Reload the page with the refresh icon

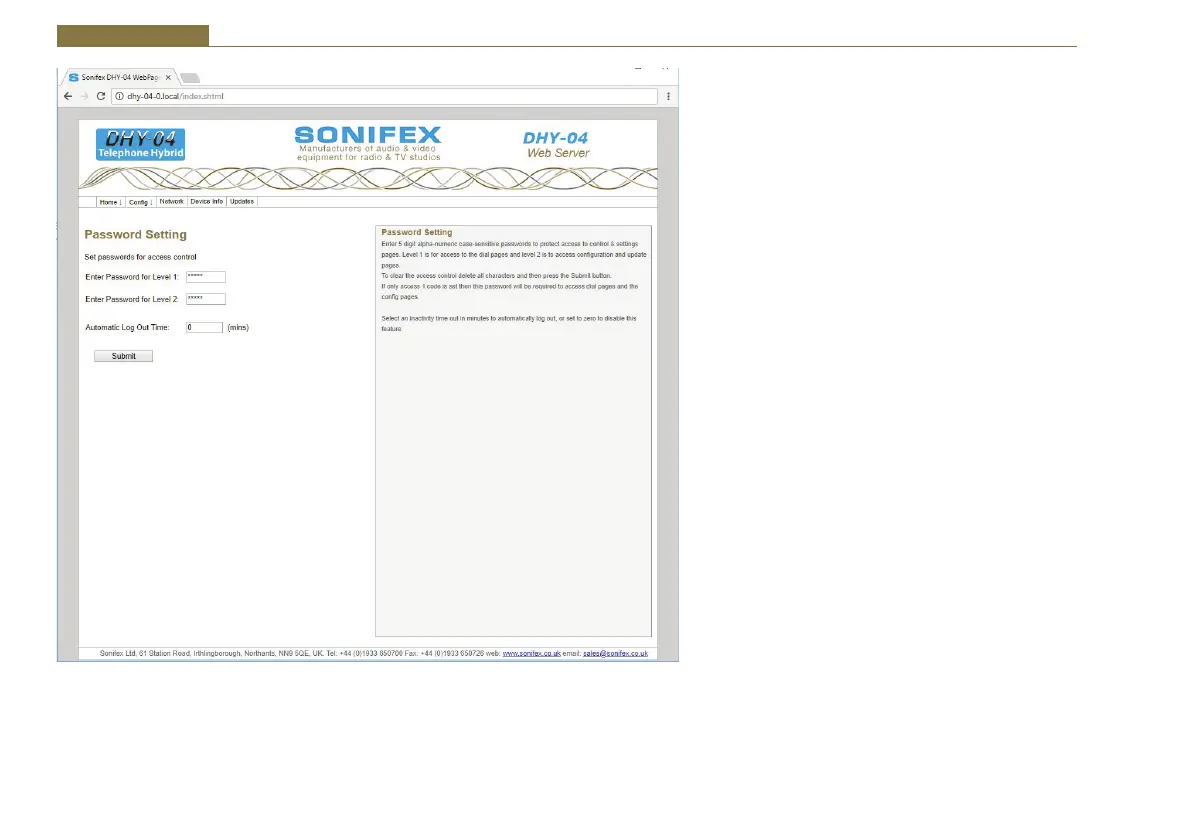tap(101, 96)
